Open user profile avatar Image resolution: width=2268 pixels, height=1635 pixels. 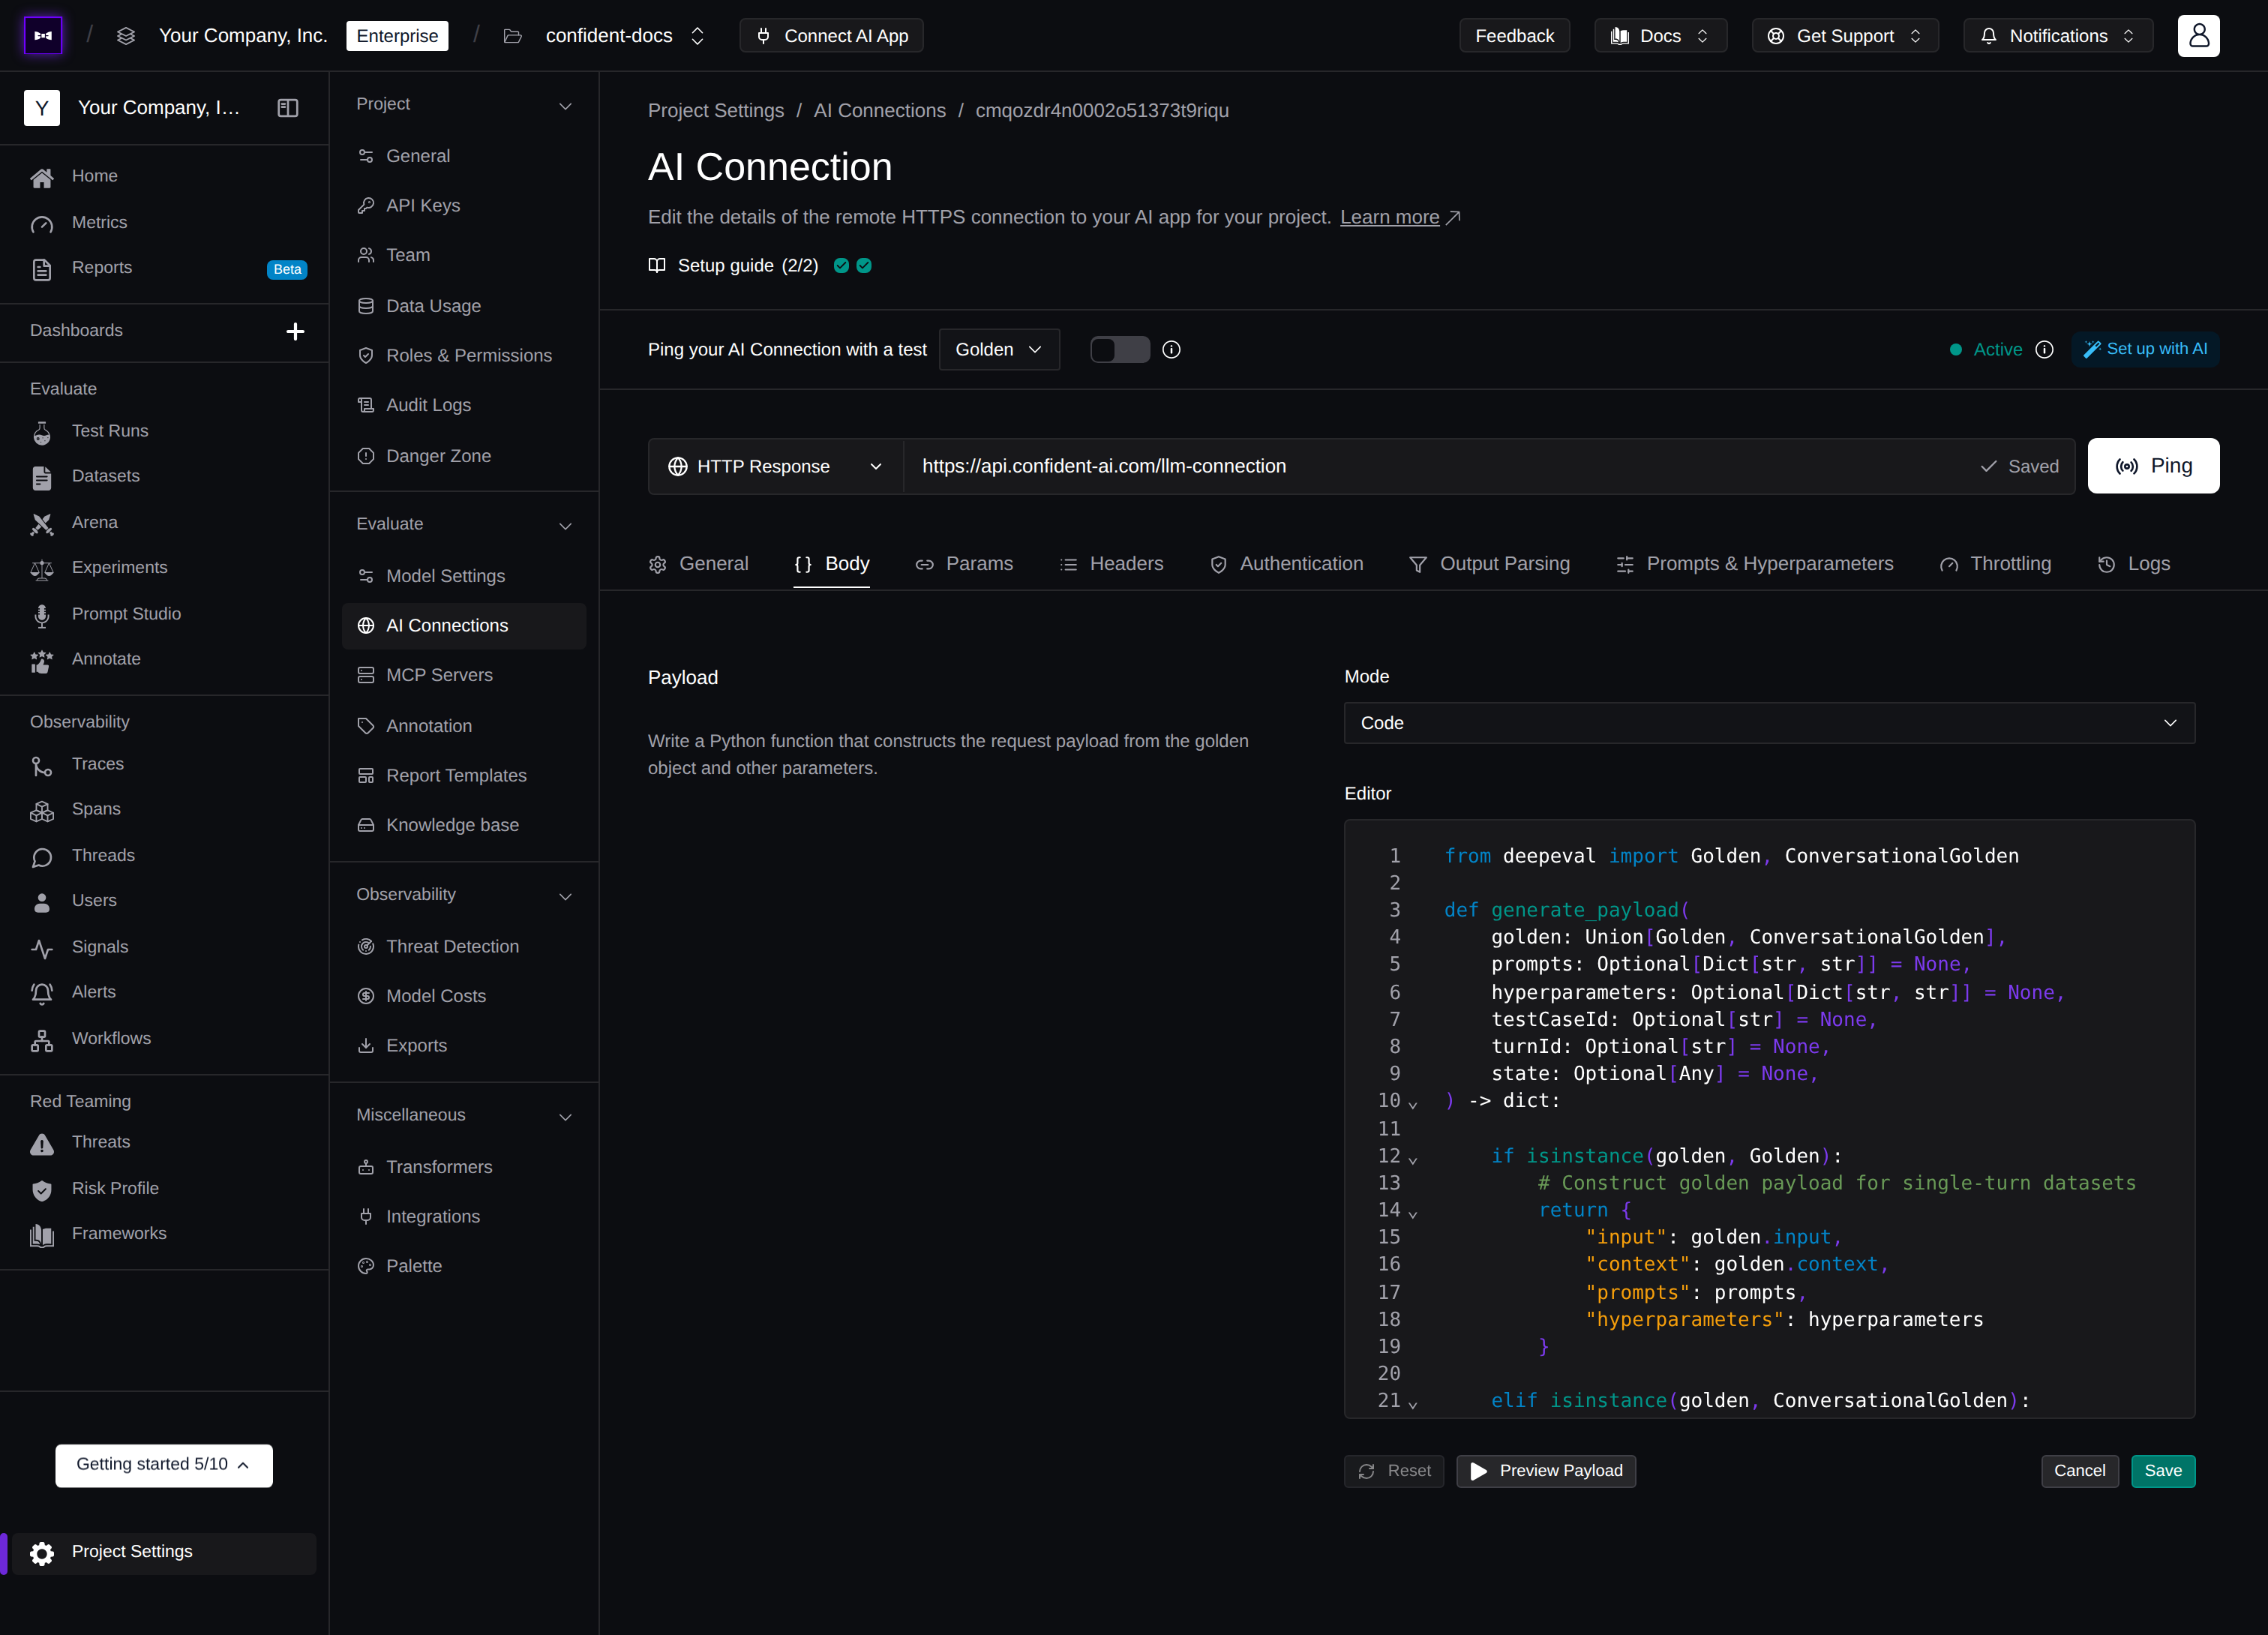point(2198,36)
